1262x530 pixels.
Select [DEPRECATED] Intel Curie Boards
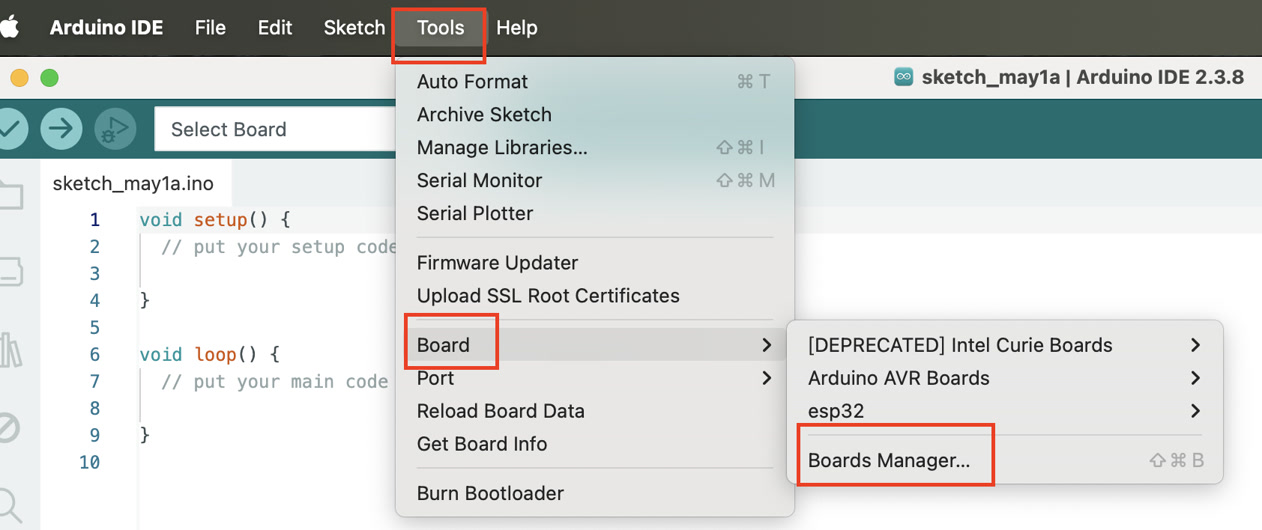point(1005,345)
